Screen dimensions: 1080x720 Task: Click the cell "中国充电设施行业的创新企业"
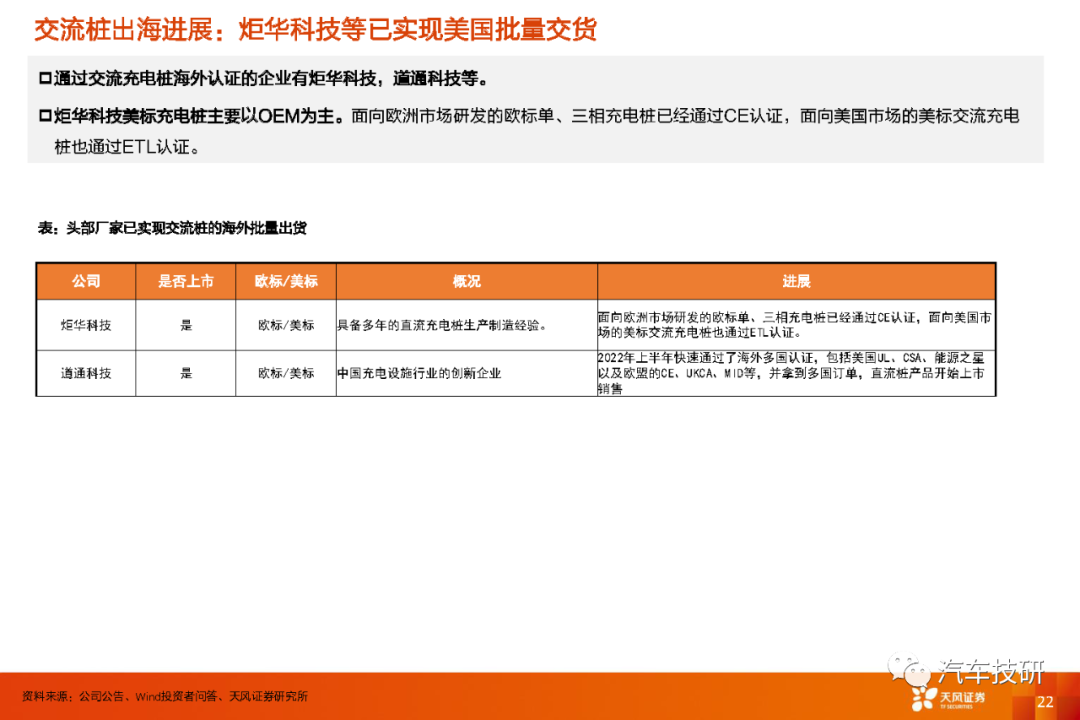coord(466,373)
